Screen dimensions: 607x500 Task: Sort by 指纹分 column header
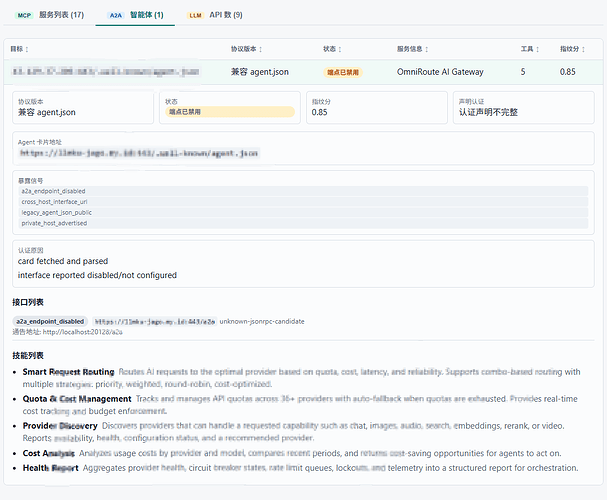click(572, 49)
